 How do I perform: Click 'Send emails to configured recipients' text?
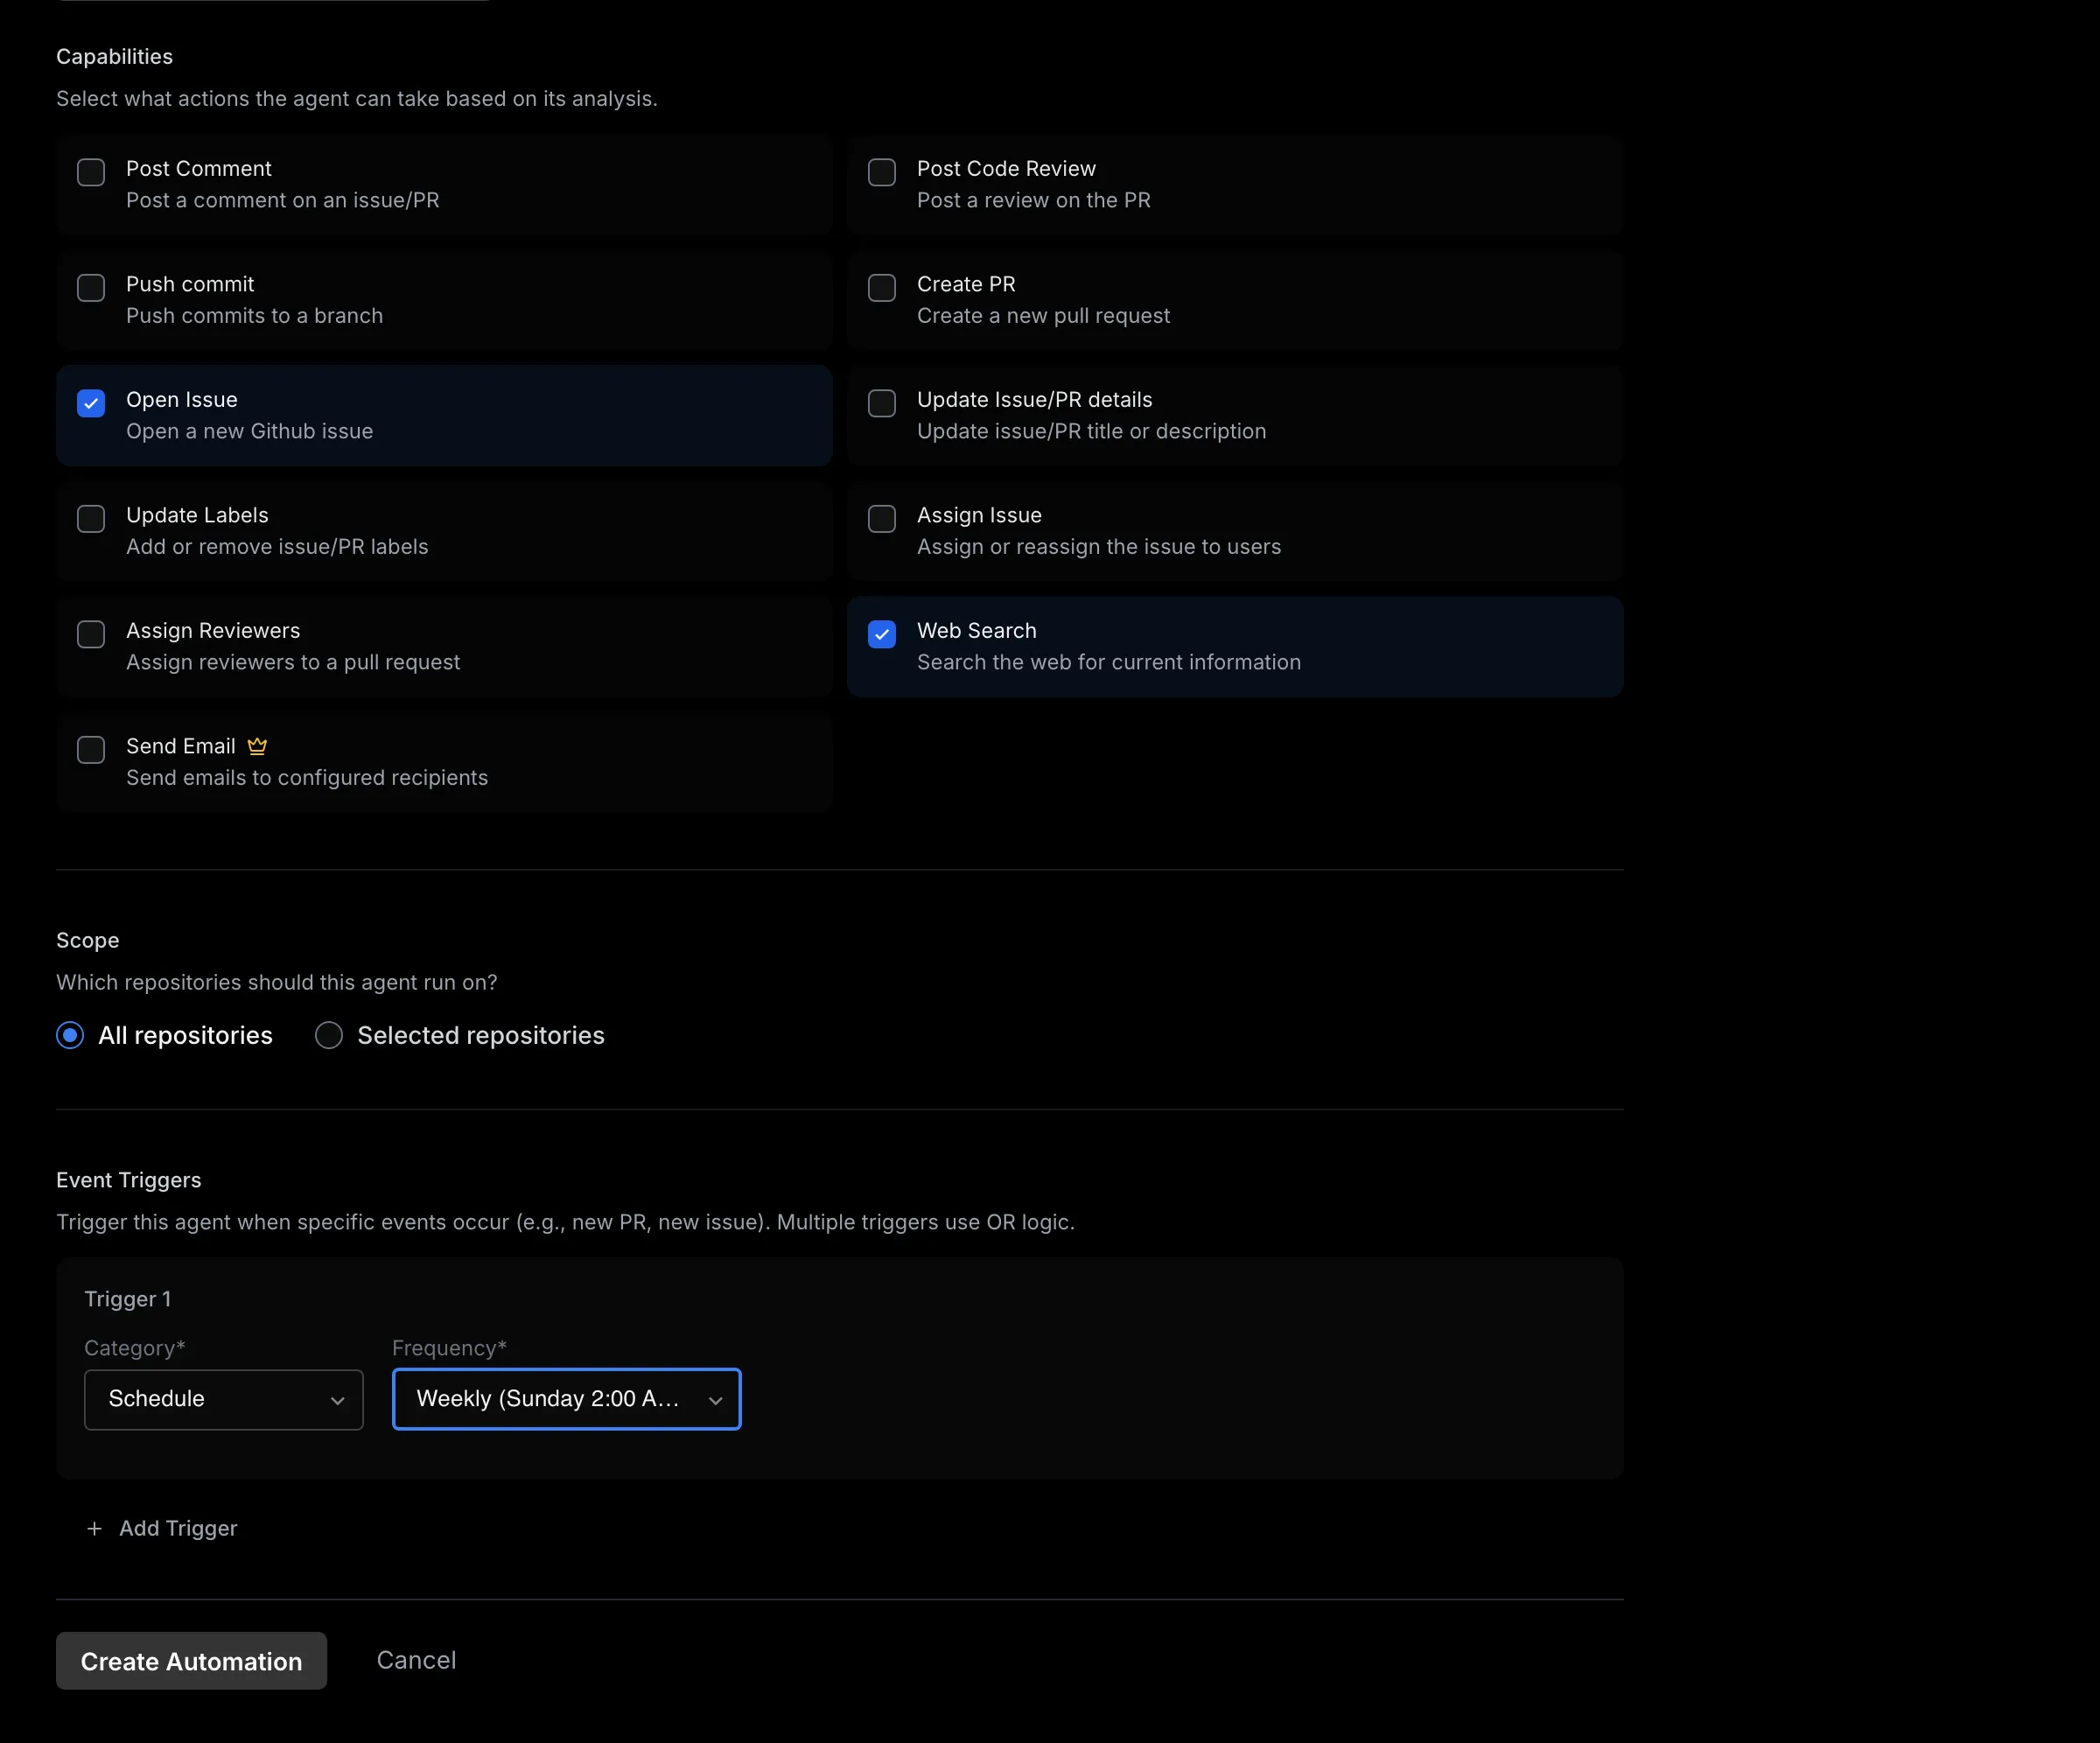(x=307, y=778)
